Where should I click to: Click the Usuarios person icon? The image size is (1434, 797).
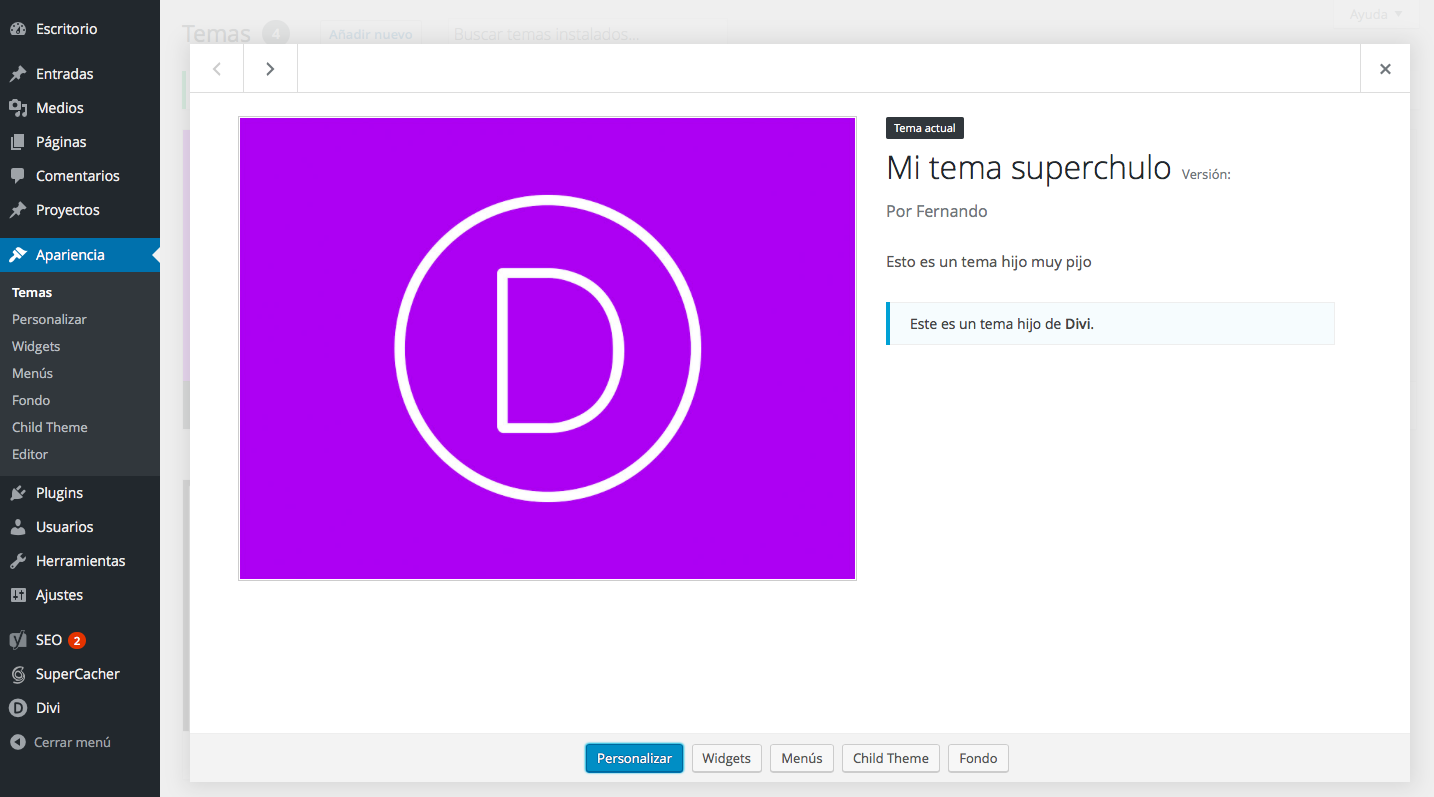[18, 527]
